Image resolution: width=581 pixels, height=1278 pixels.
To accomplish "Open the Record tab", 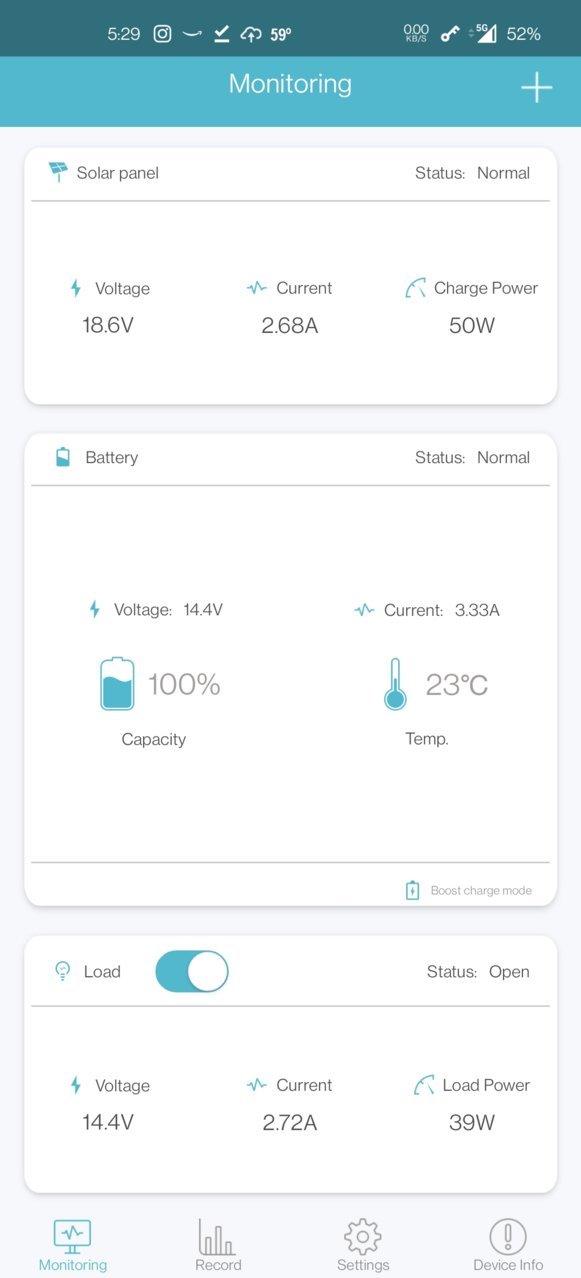I will 218,1245.
